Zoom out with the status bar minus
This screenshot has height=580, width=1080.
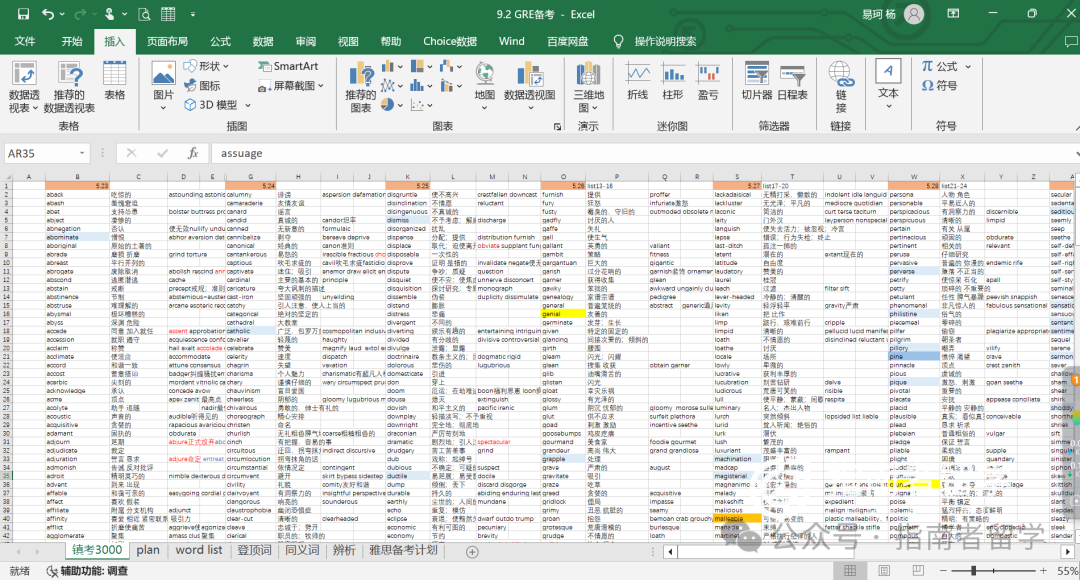(x=943, y=571)
